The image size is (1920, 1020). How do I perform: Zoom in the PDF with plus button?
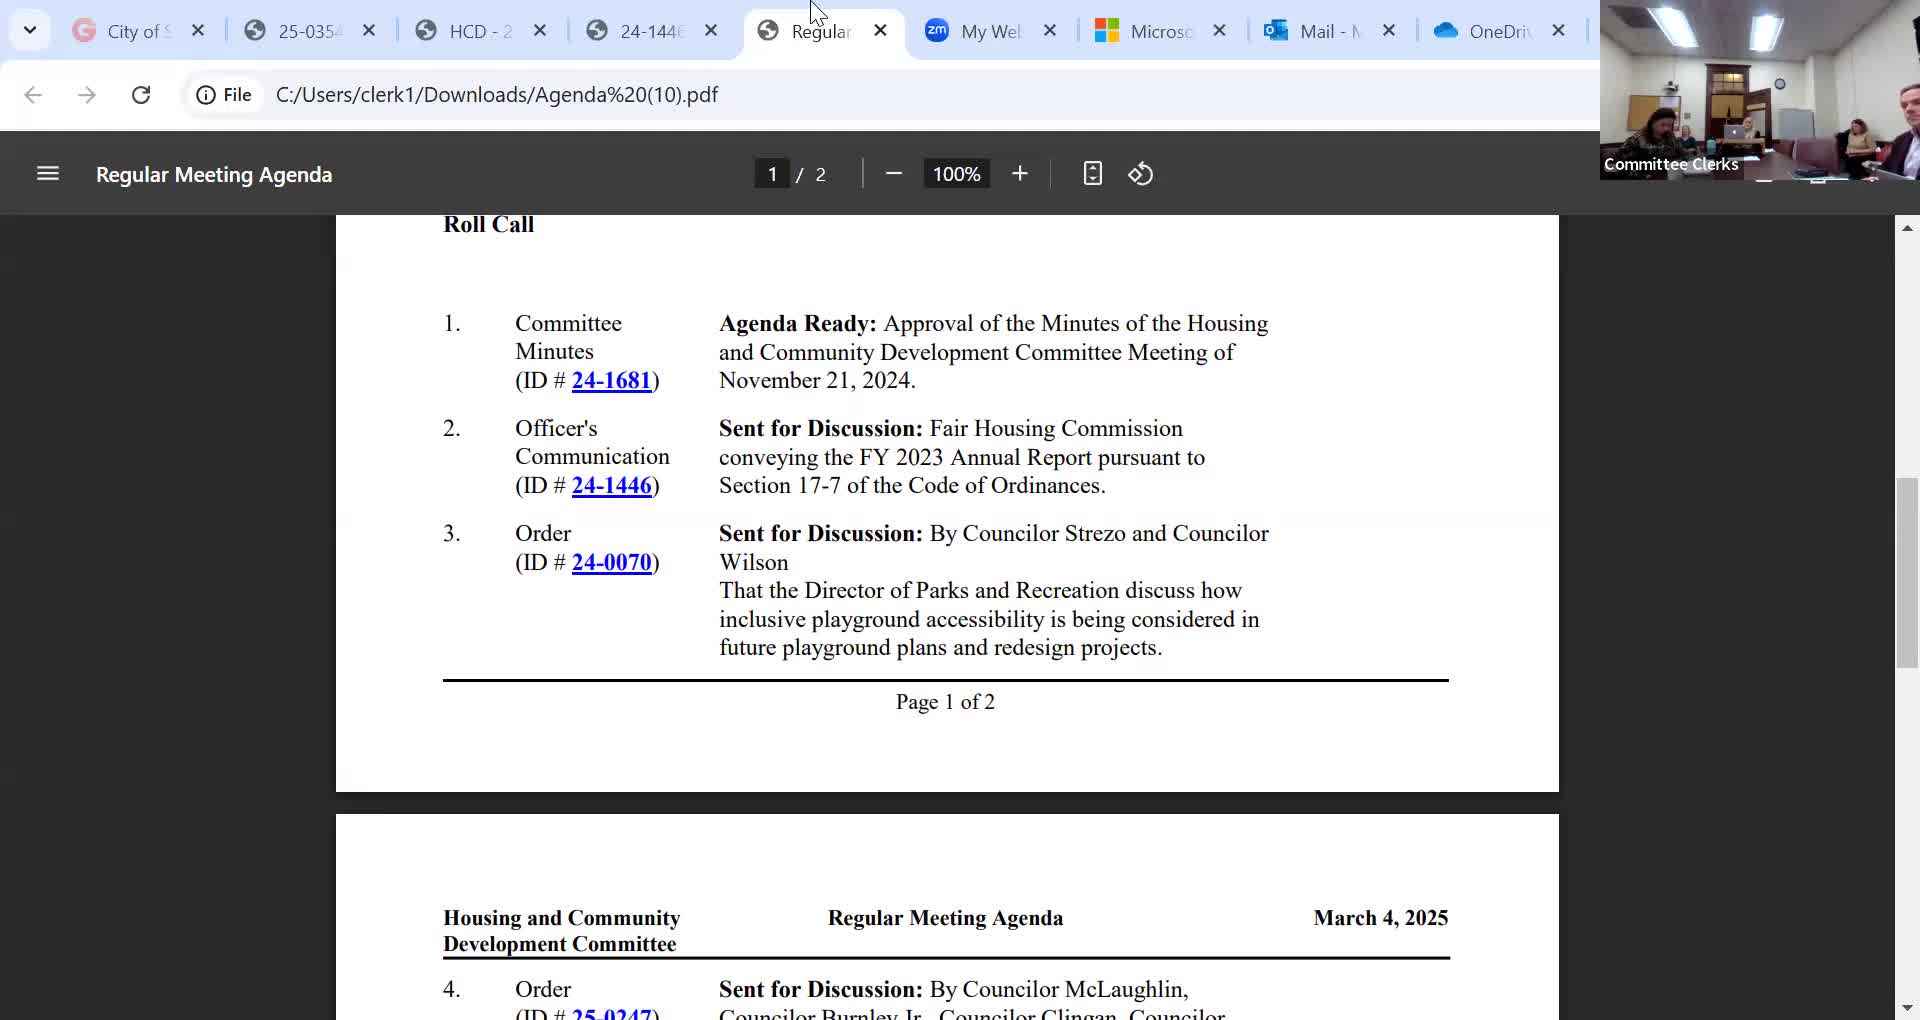[1020, 174]
